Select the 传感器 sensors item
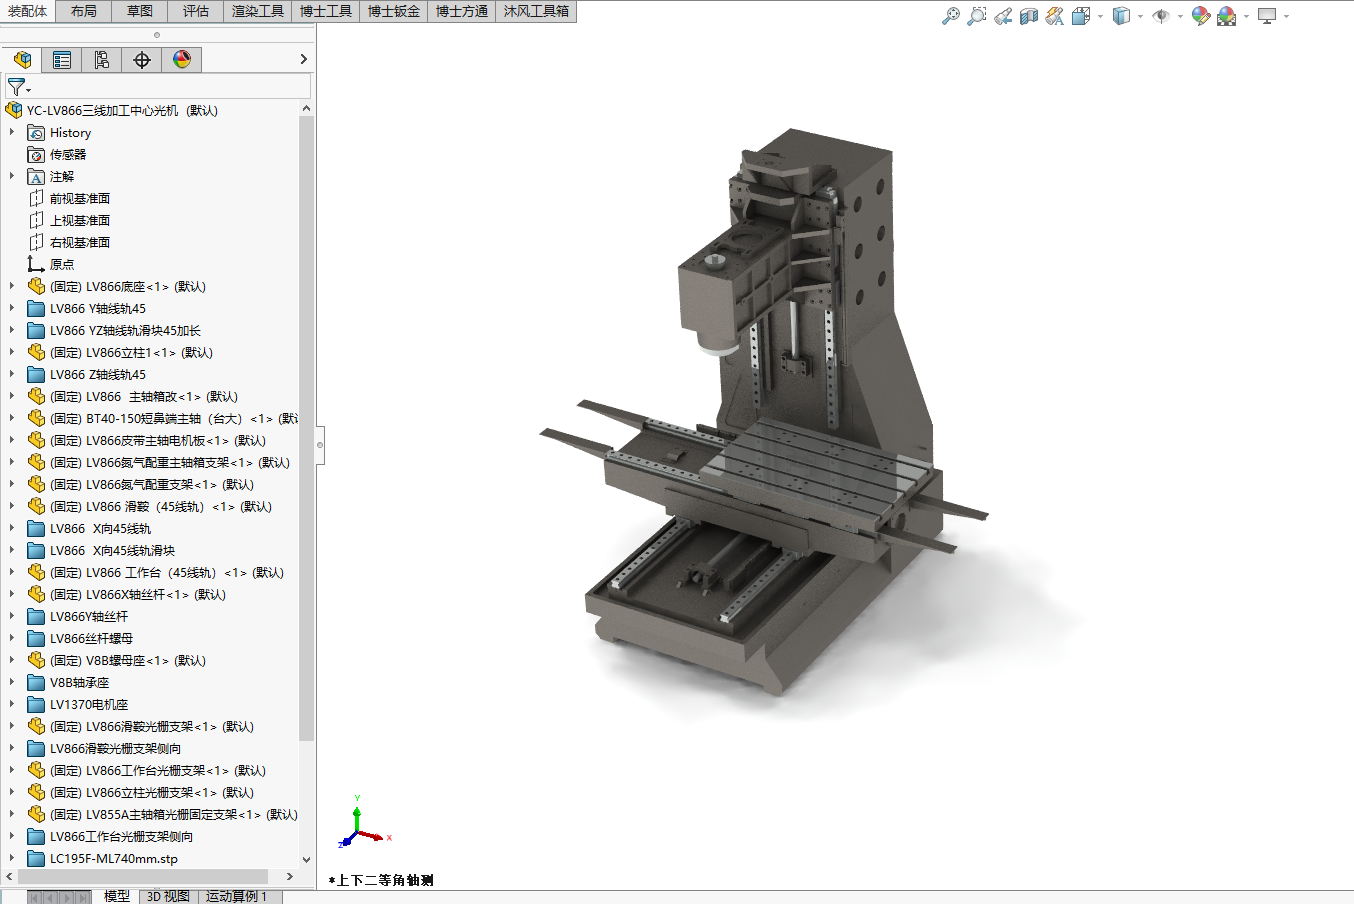The image size is (1354, 904). click(68, 155)
